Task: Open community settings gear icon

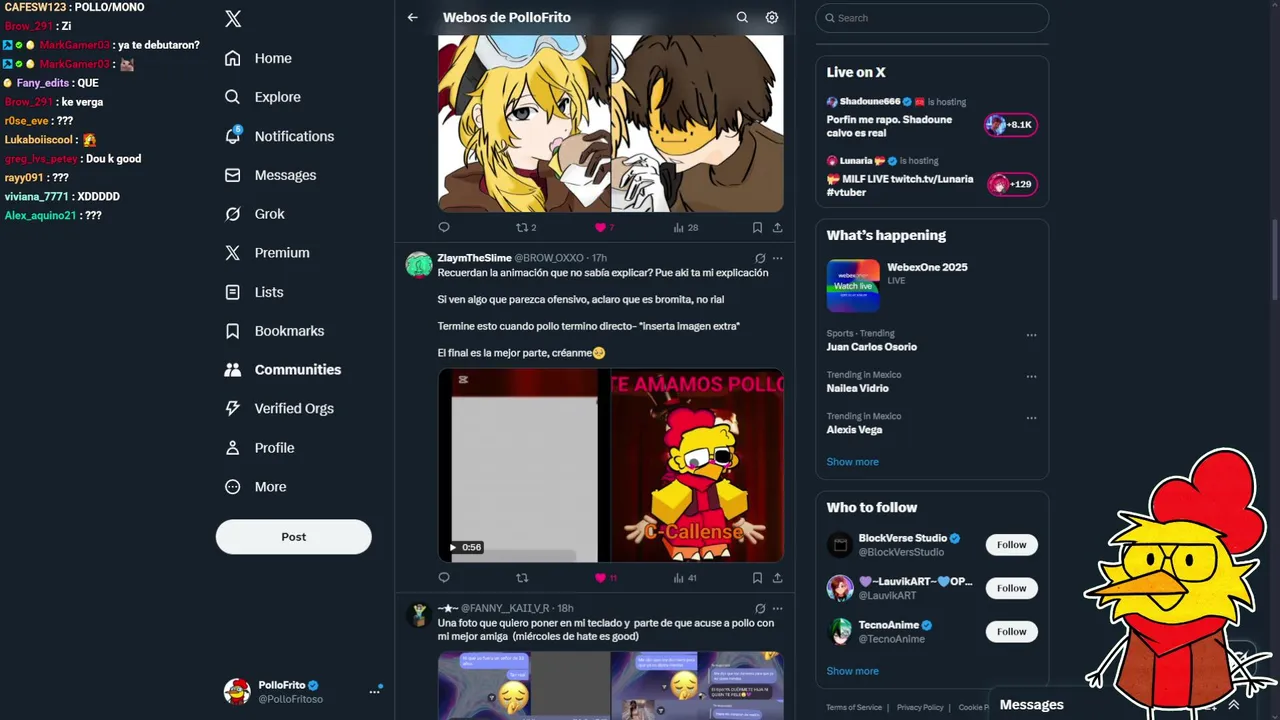Action: [772, 18]
